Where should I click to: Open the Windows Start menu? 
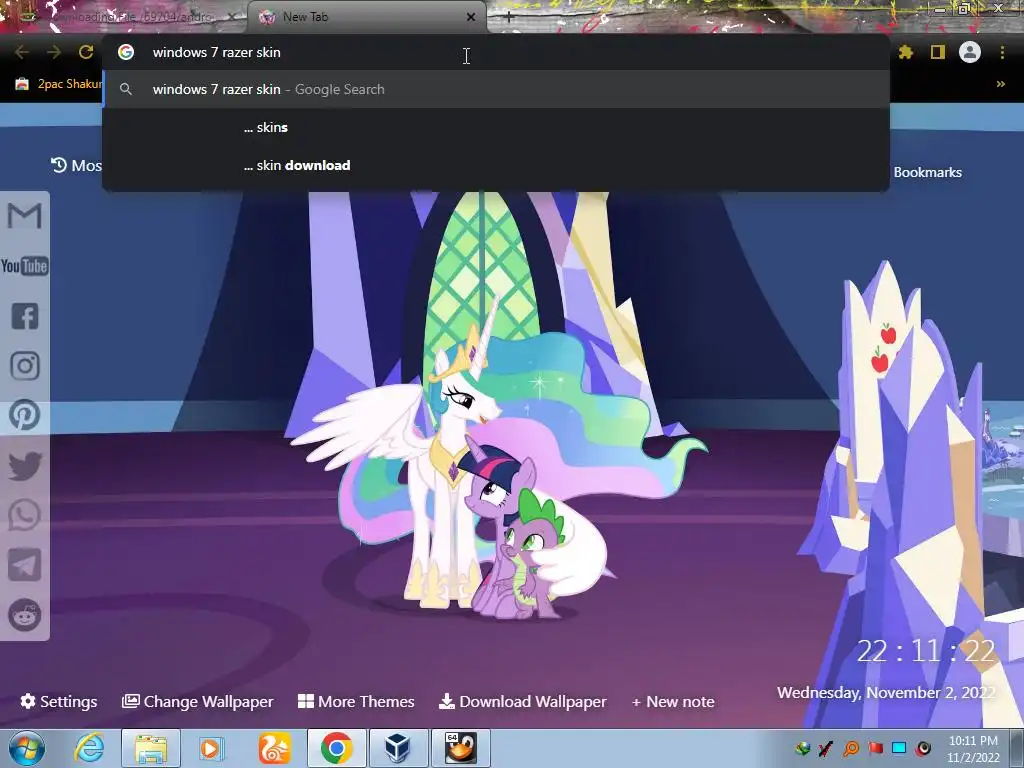[x=27, y=748]
